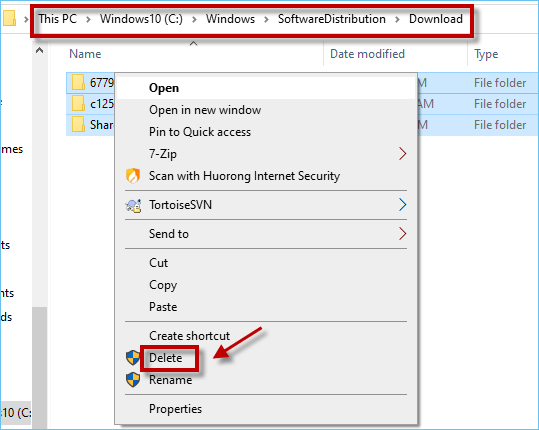Click the Huorong Internet Security flame icon

(133, 176)
